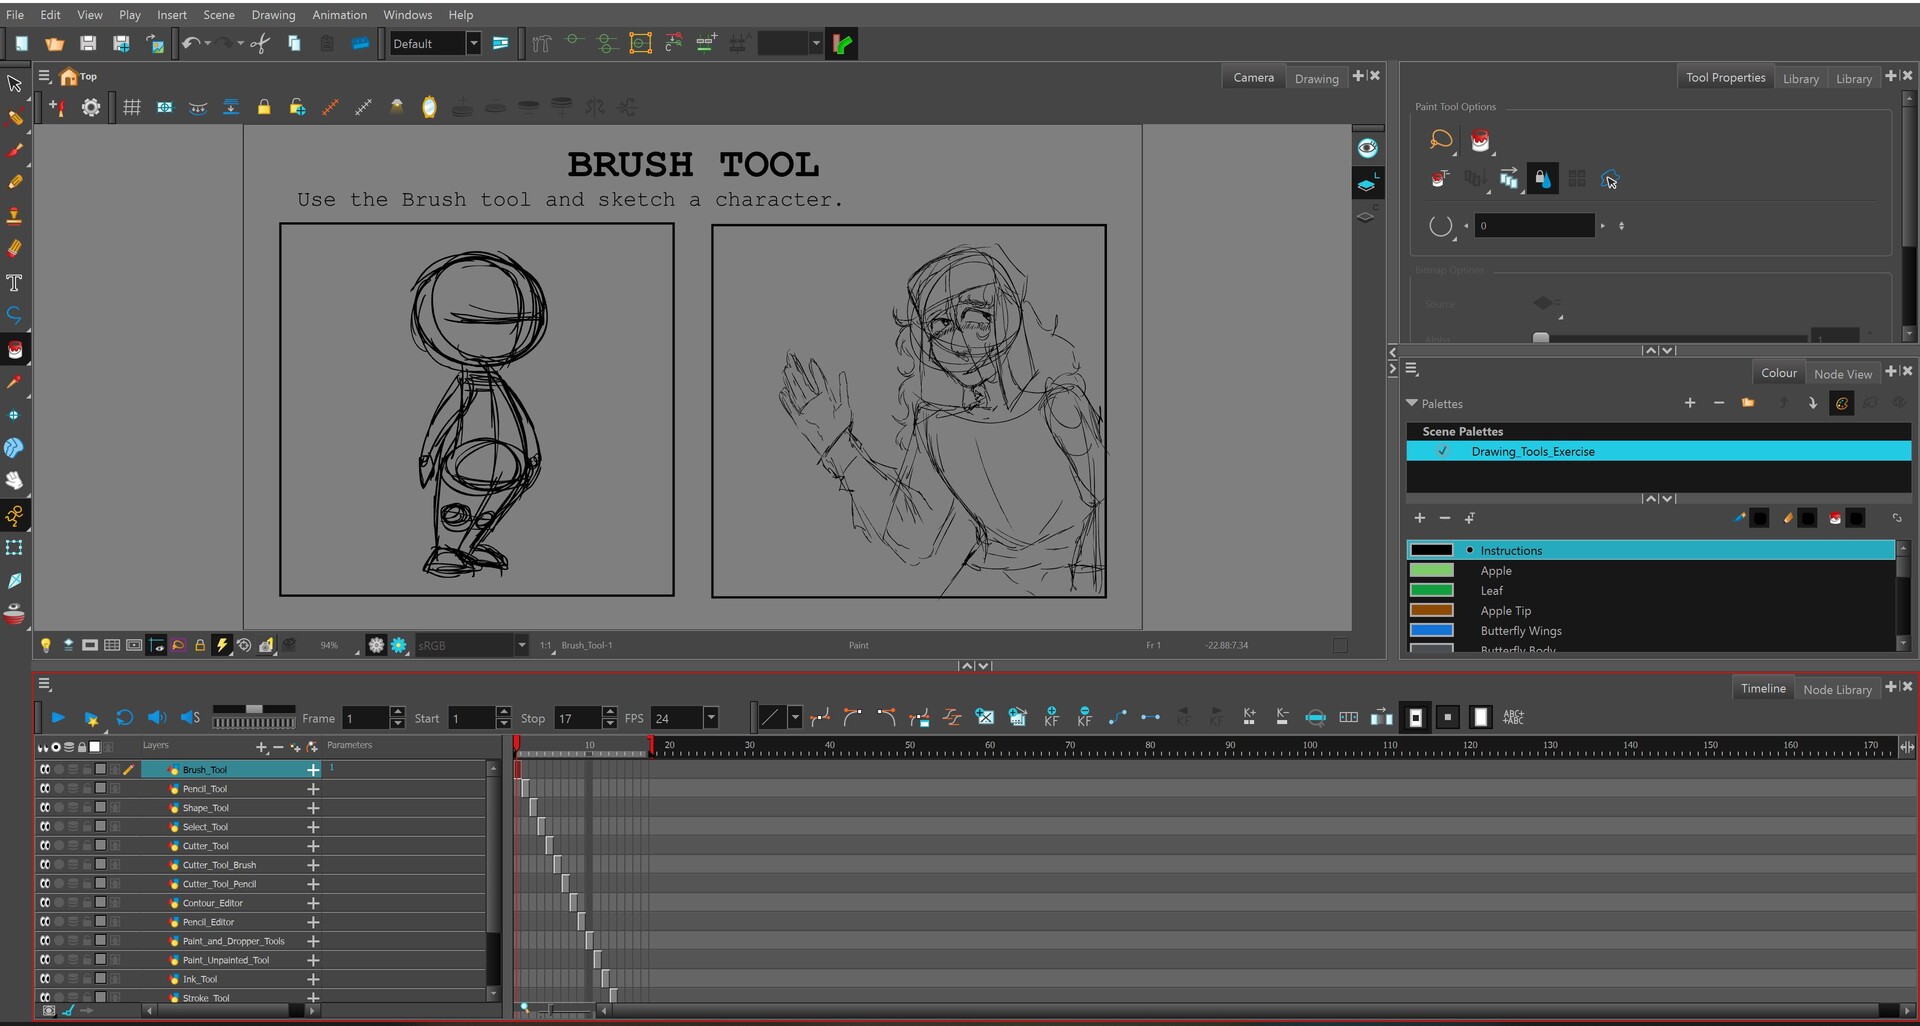The height and width of the screenshot is (1026, 1920).
Task: Select the Eraser tool
Action: click(x=16, y=247)
